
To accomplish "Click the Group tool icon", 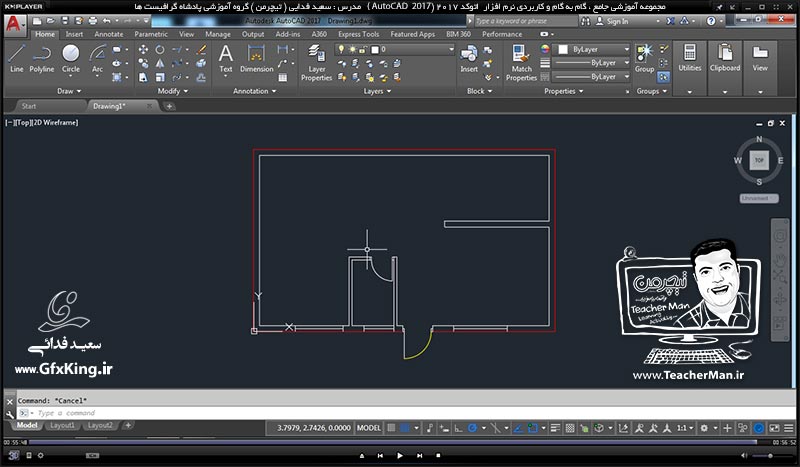I will pos(644,58).
